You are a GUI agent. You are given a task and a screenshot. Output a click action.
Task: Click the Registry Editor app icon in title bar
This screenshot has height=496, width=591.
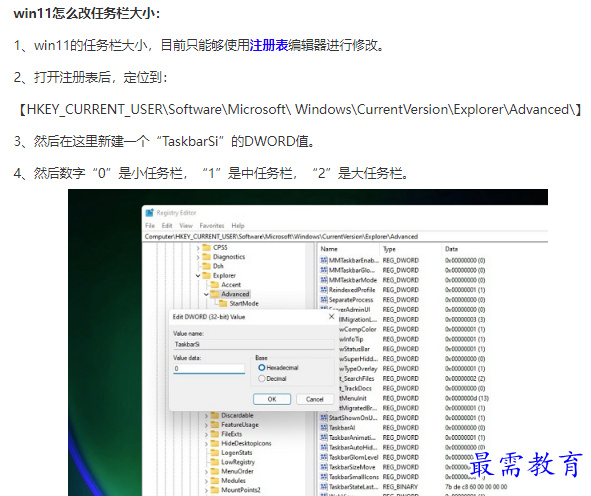pos(150,213)
